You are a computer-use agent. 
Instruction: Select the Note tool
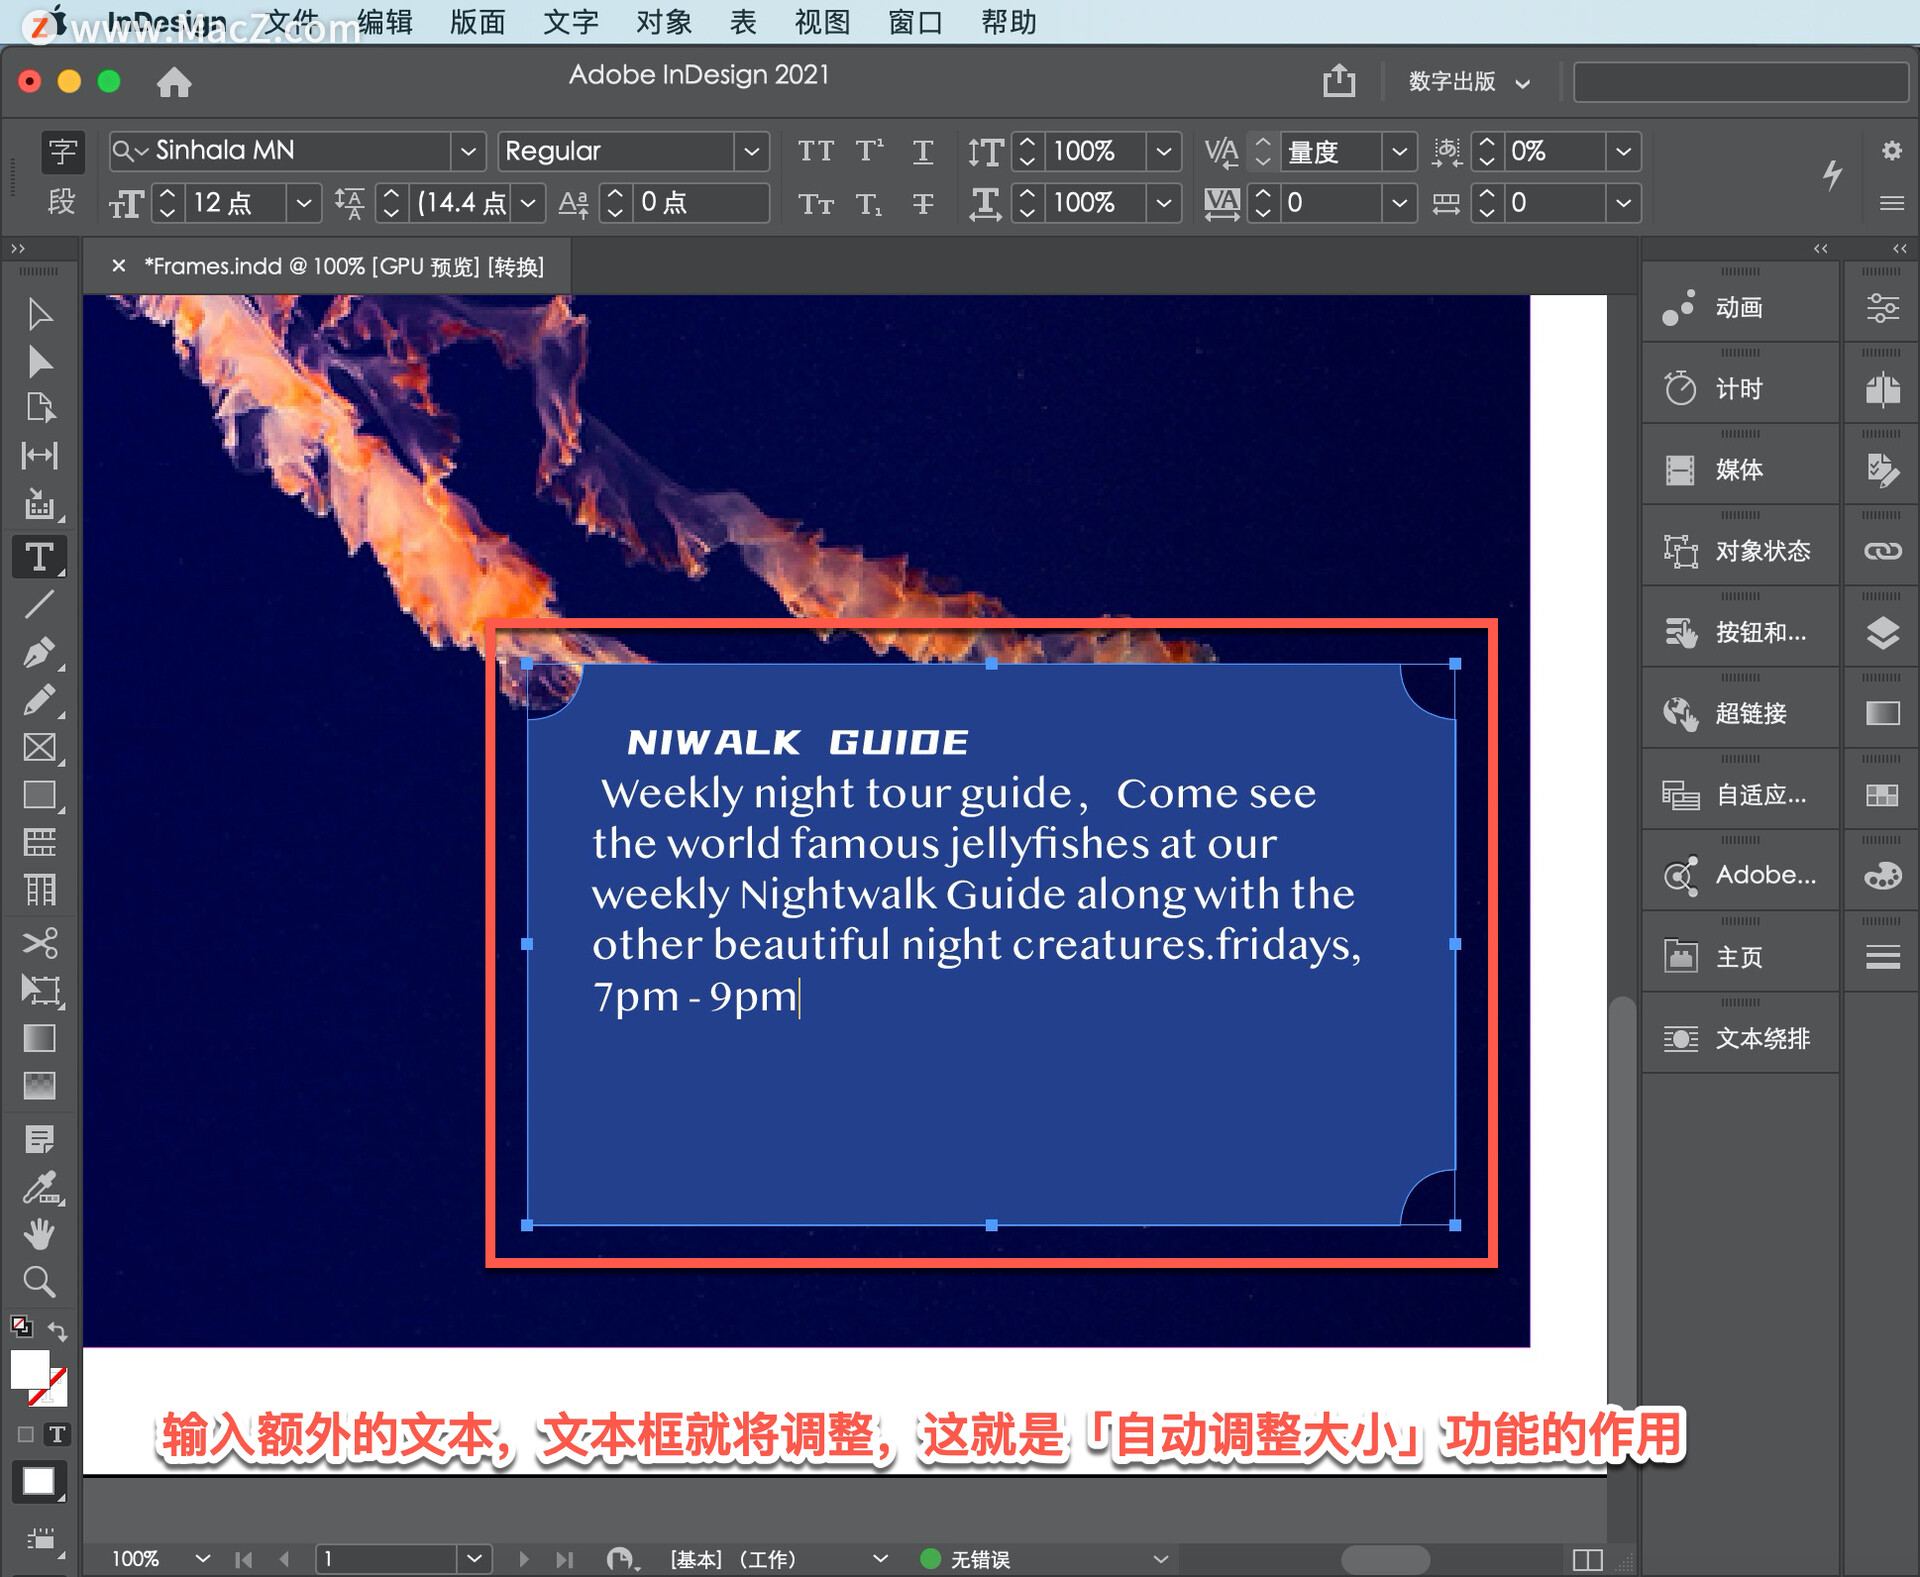pos(39,1139)
